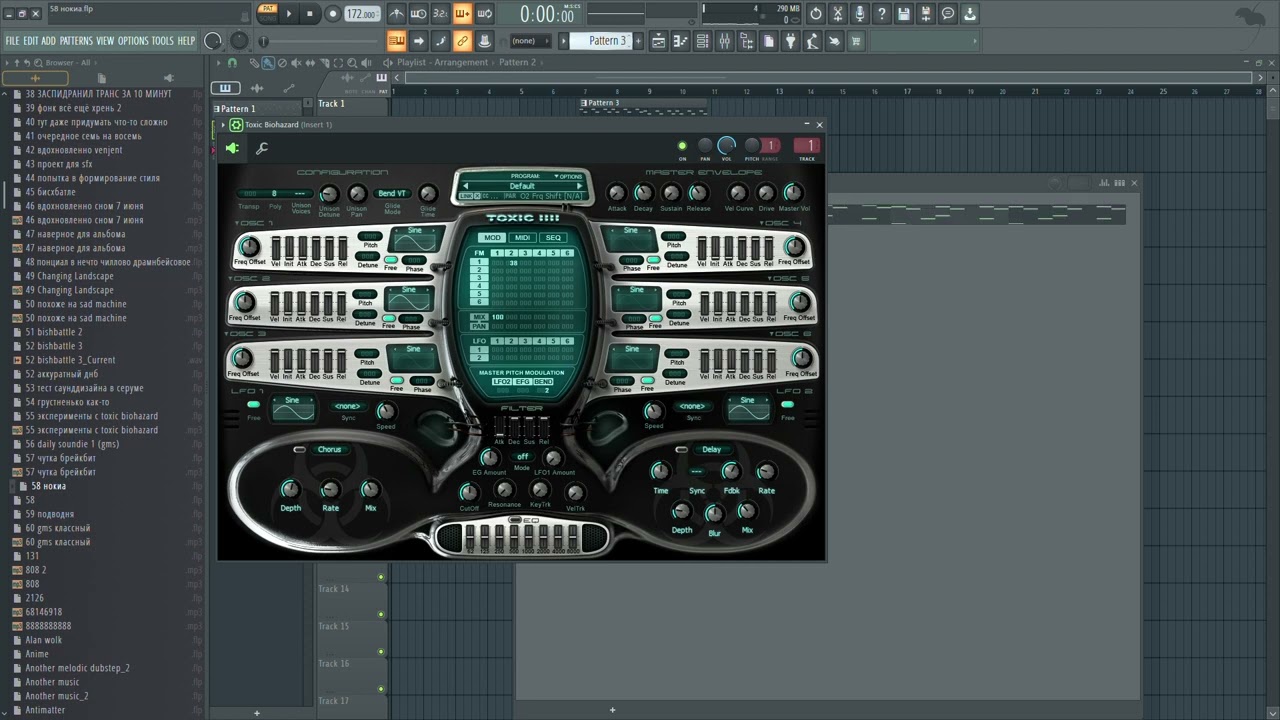The width and height of the screenshot is (1280, 720).
Task: Click the tempo display showing 172.000
Action: click(361, 14)
